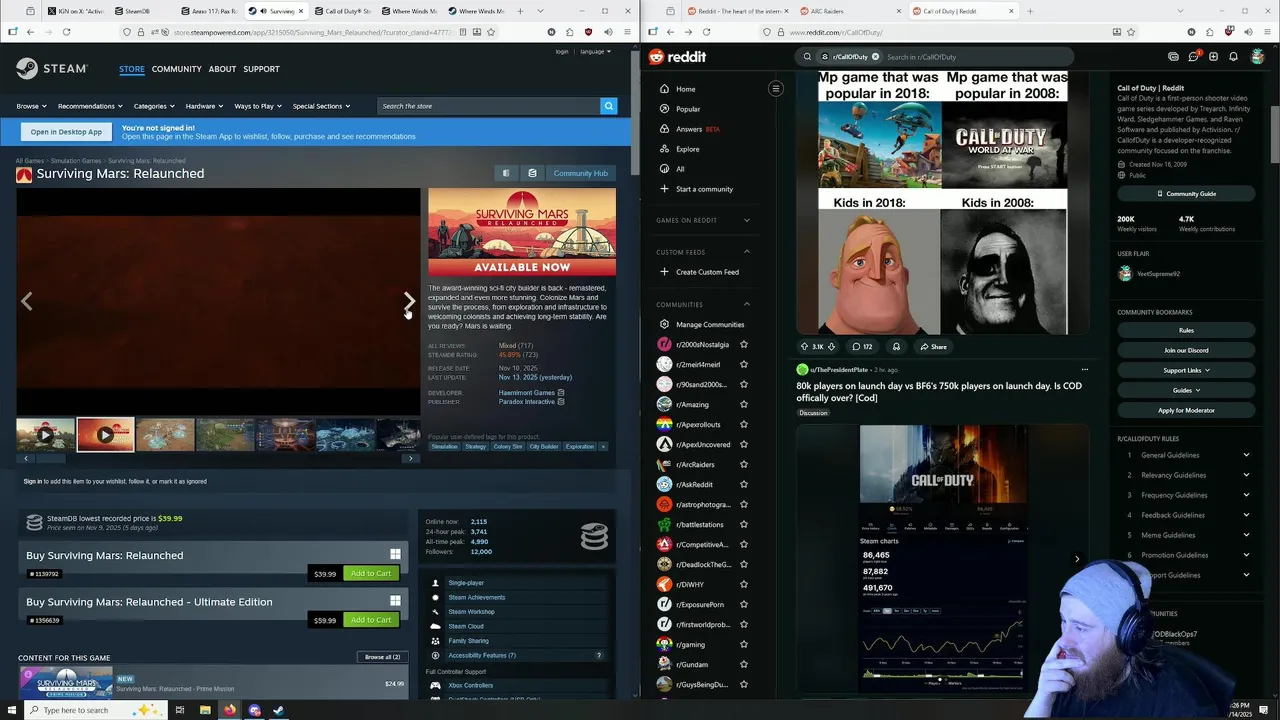Click the next screenshot arrow on the Steam media viewer
This screenshot has width=1280, height=720.
pos(409,300)
